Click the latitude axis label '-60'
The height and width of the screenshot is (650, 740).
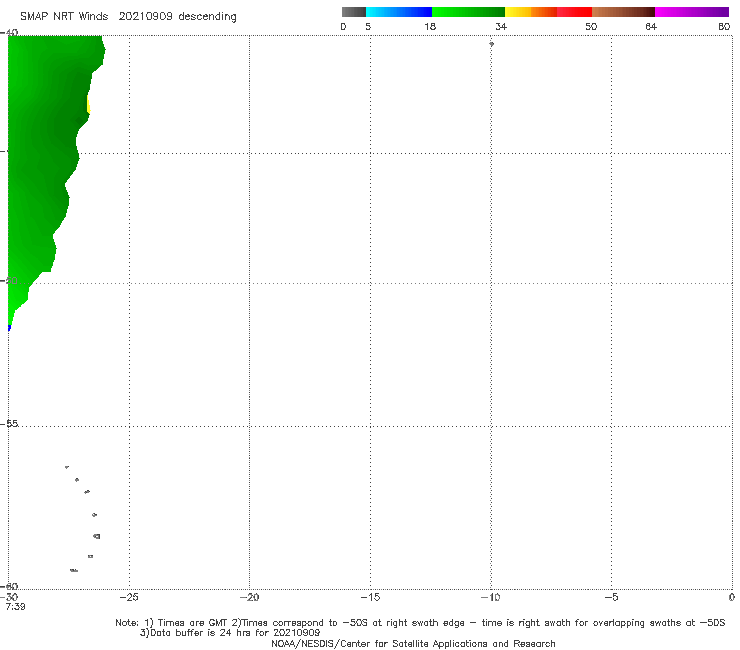tap(10, 586)
